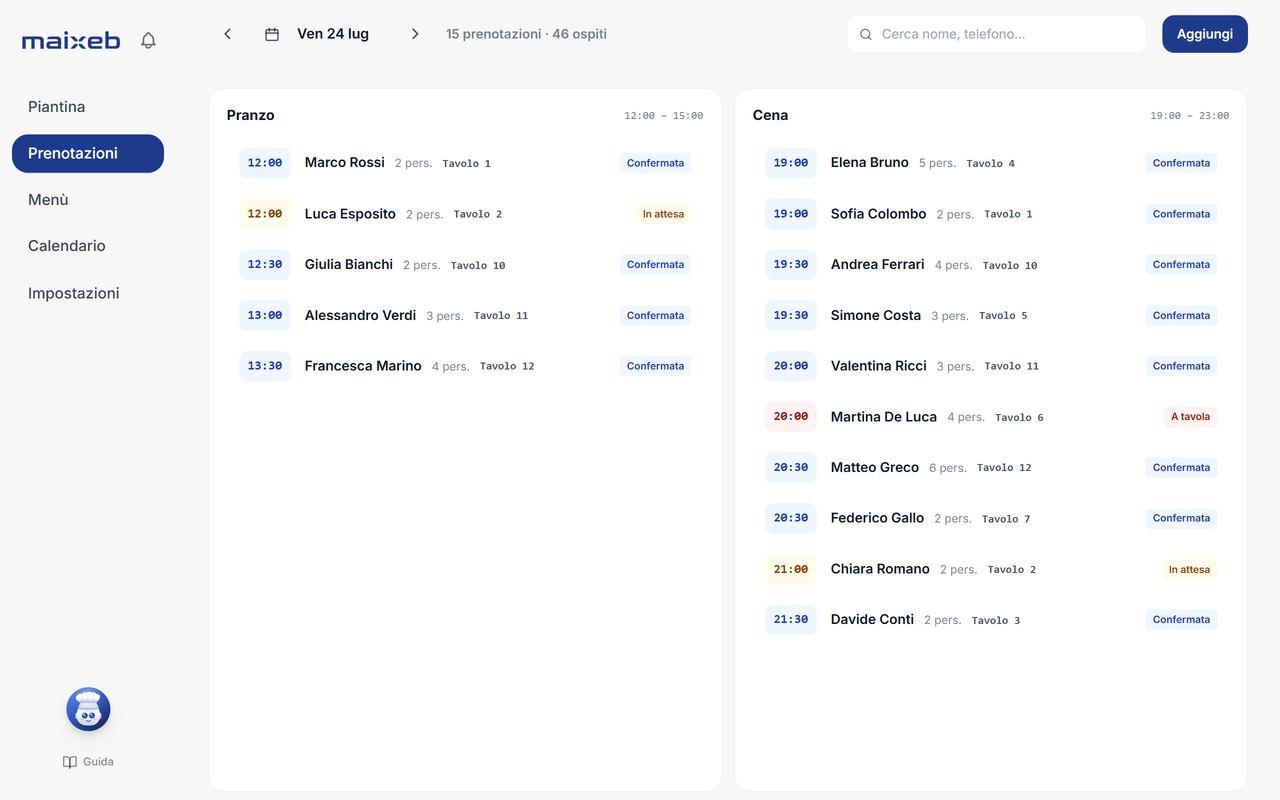Open the notifications bell icon
The height and width of the screenshot is (800, 1280).
point(148,41)
